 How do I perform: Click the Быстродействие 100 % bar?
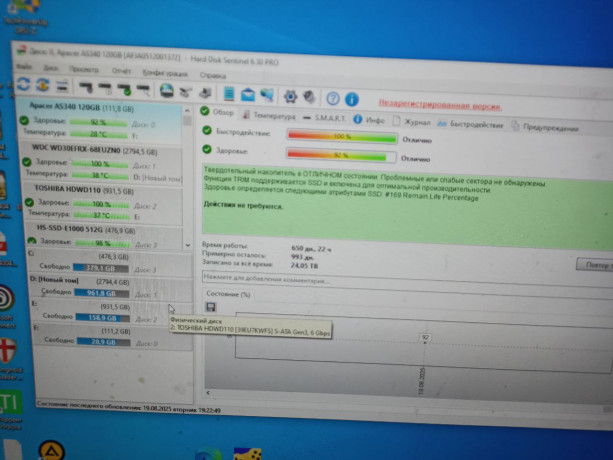click(342, 137)
